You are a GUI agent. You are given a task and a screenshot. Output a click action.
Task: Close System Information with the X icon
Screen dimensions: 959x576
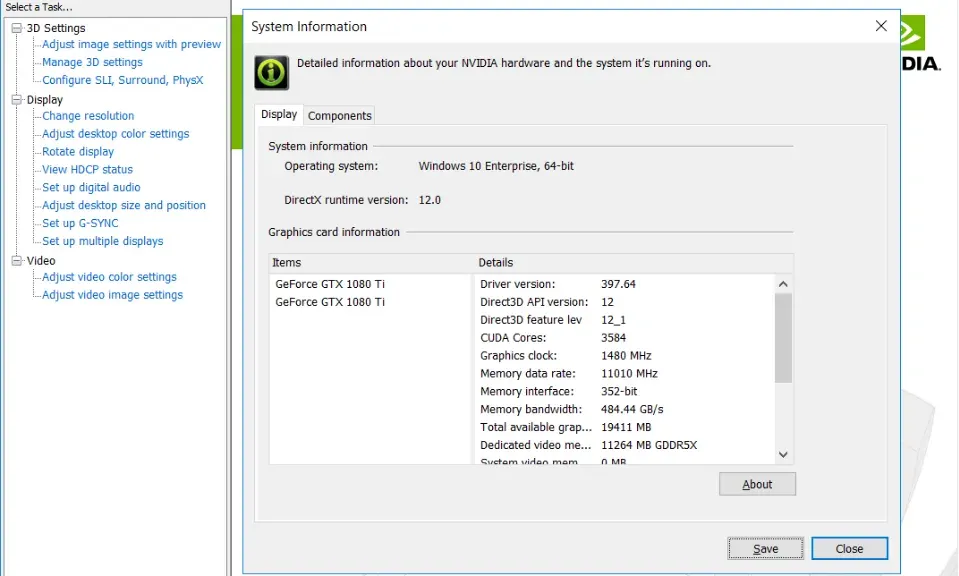(x=881, y=26)
